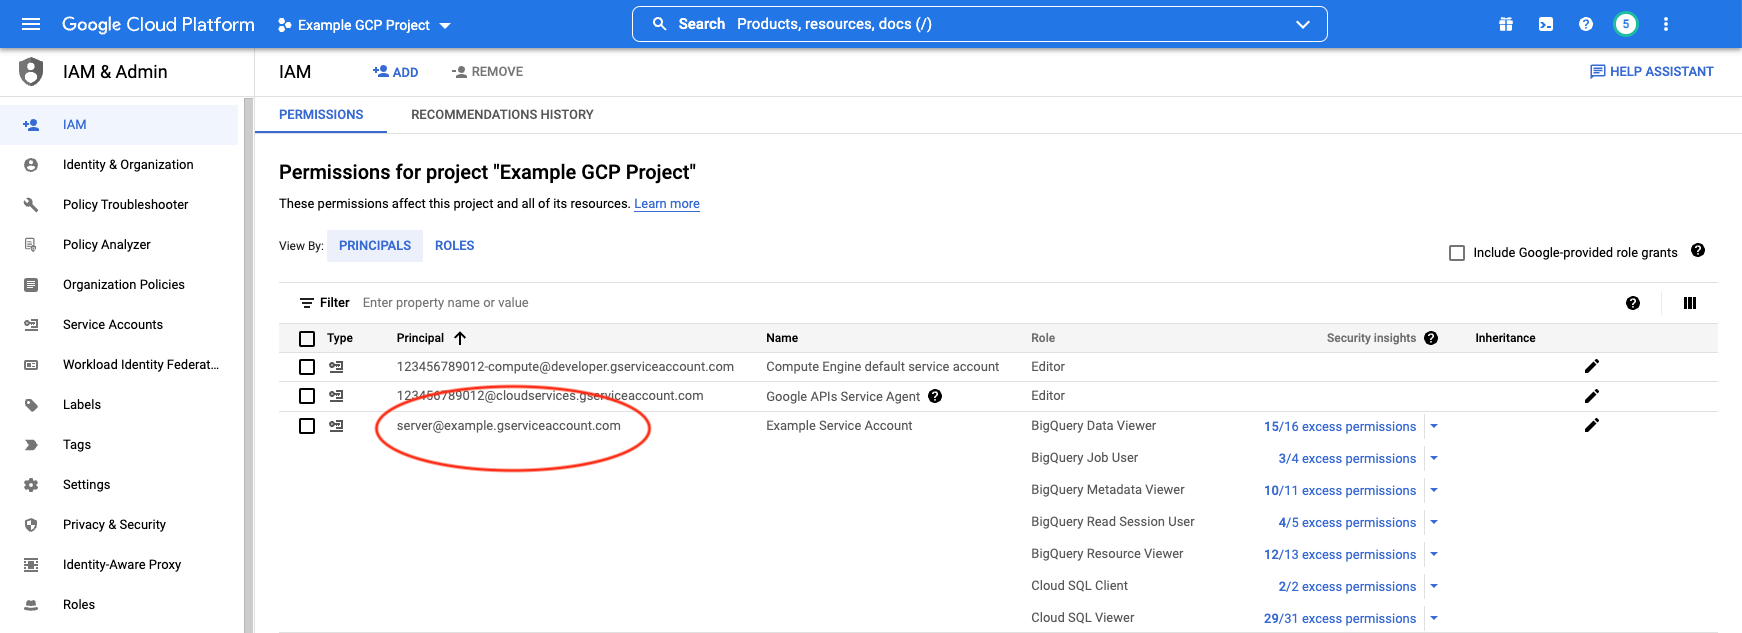Screen dimensions: 1742x633
Task: Select checkbox for cloudservices service account
Action: pyautogui.click(x=307, y=396)
